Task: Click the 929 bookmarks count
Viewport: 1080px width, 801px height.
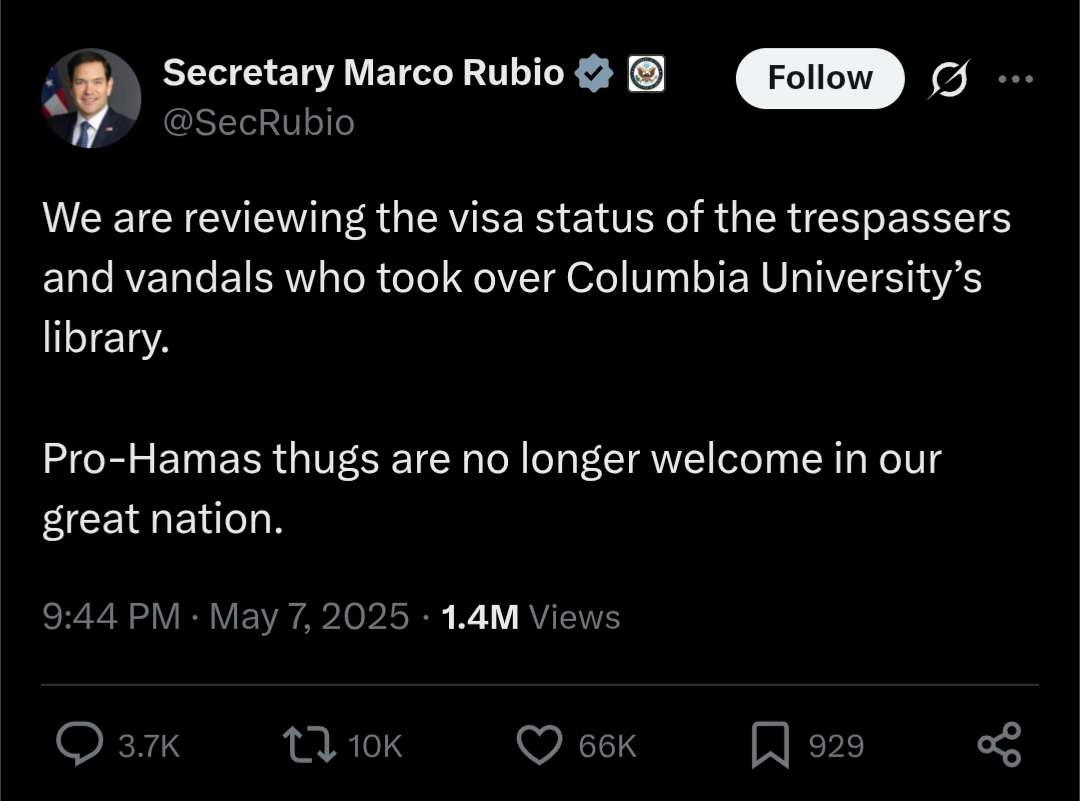Action: click(x=836, y=746)
